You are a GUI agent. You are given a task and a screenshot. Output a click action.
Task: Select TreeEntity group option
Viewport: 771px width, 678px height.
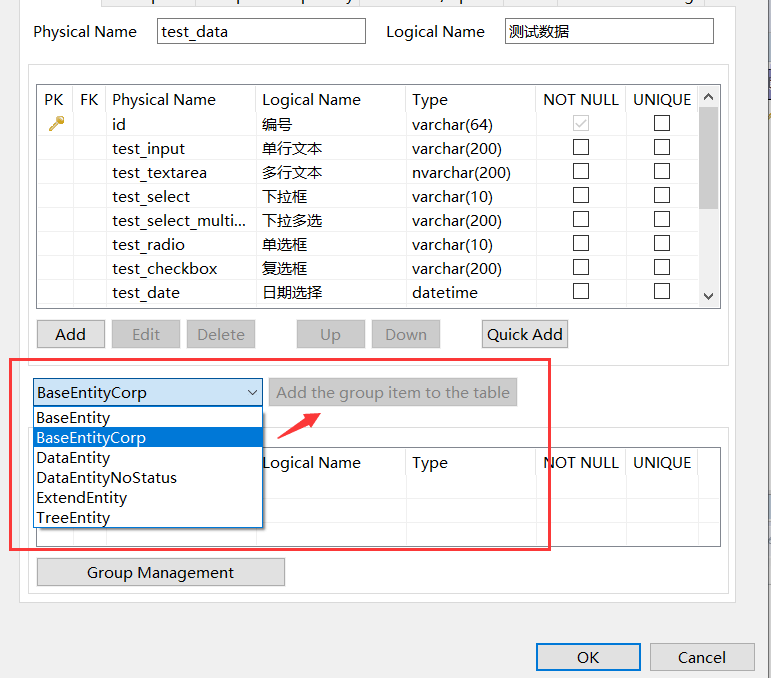click(148, 518)
